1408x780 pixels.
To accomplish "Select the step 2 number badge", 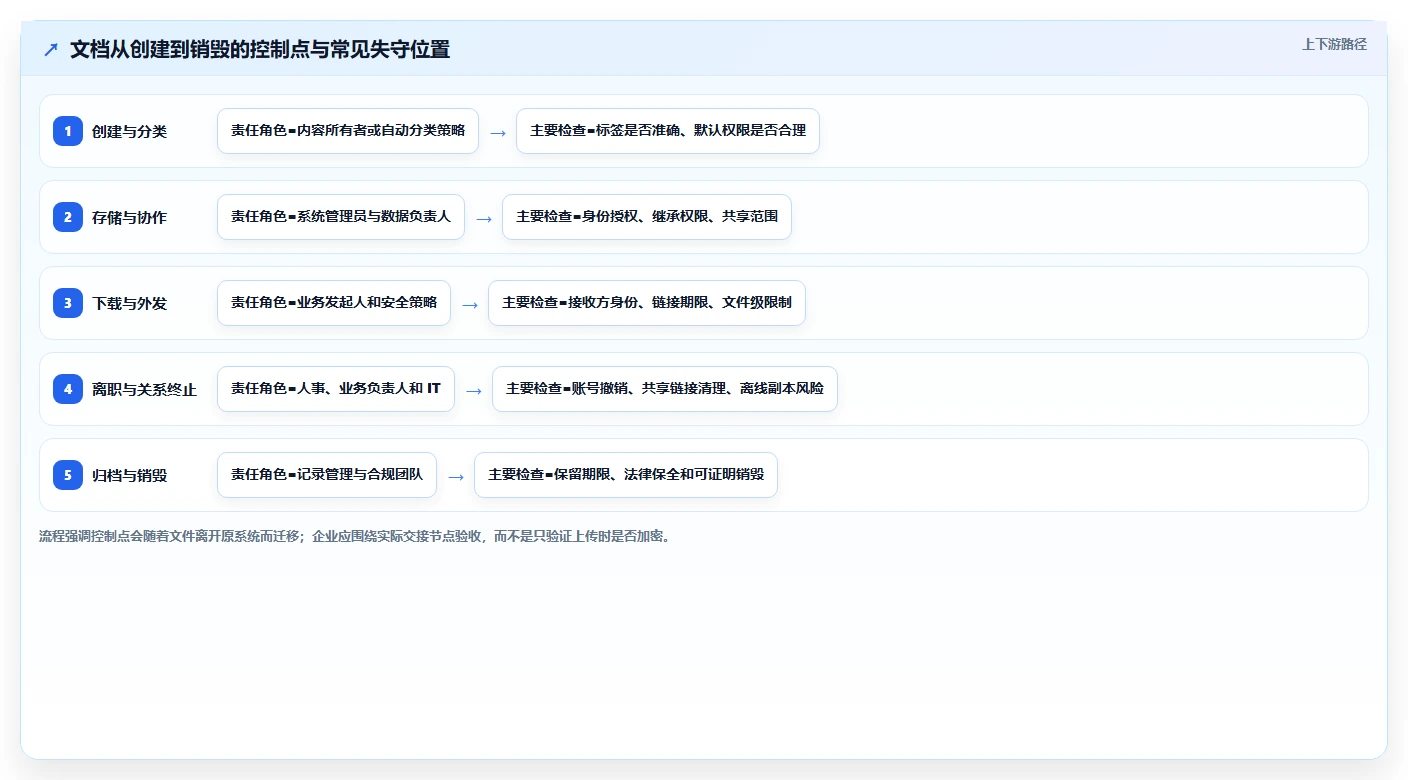I will pyautogui.click(x=68, y=217).
